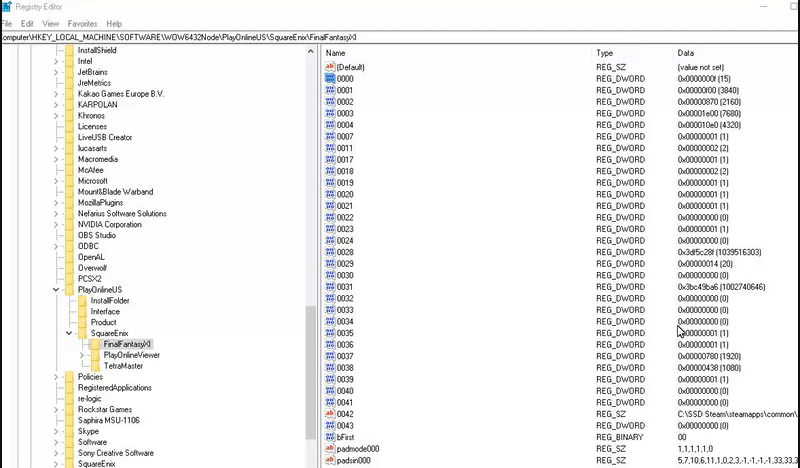Collapse the PlayOnlineUS tree node

[x=56, y=290]
